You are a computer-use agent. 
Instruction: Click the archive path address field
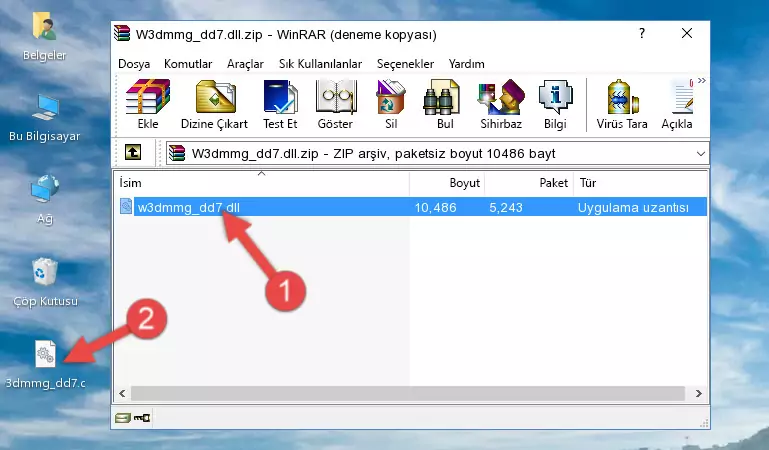pyautogui.click(x=437, y=154)
